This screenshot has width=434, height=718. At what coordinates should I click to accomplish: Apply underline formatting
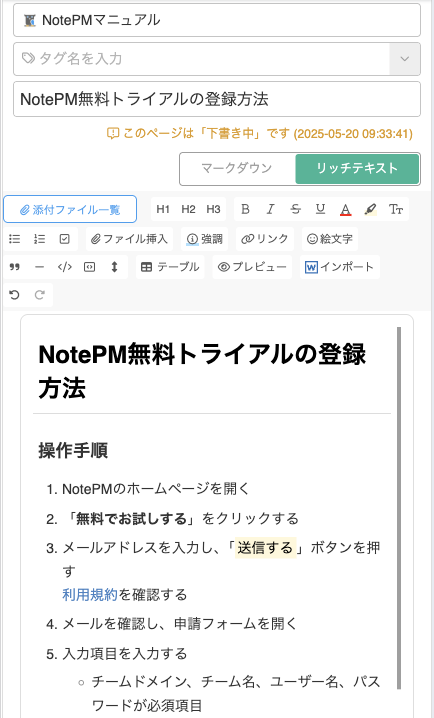coord(320,209)
